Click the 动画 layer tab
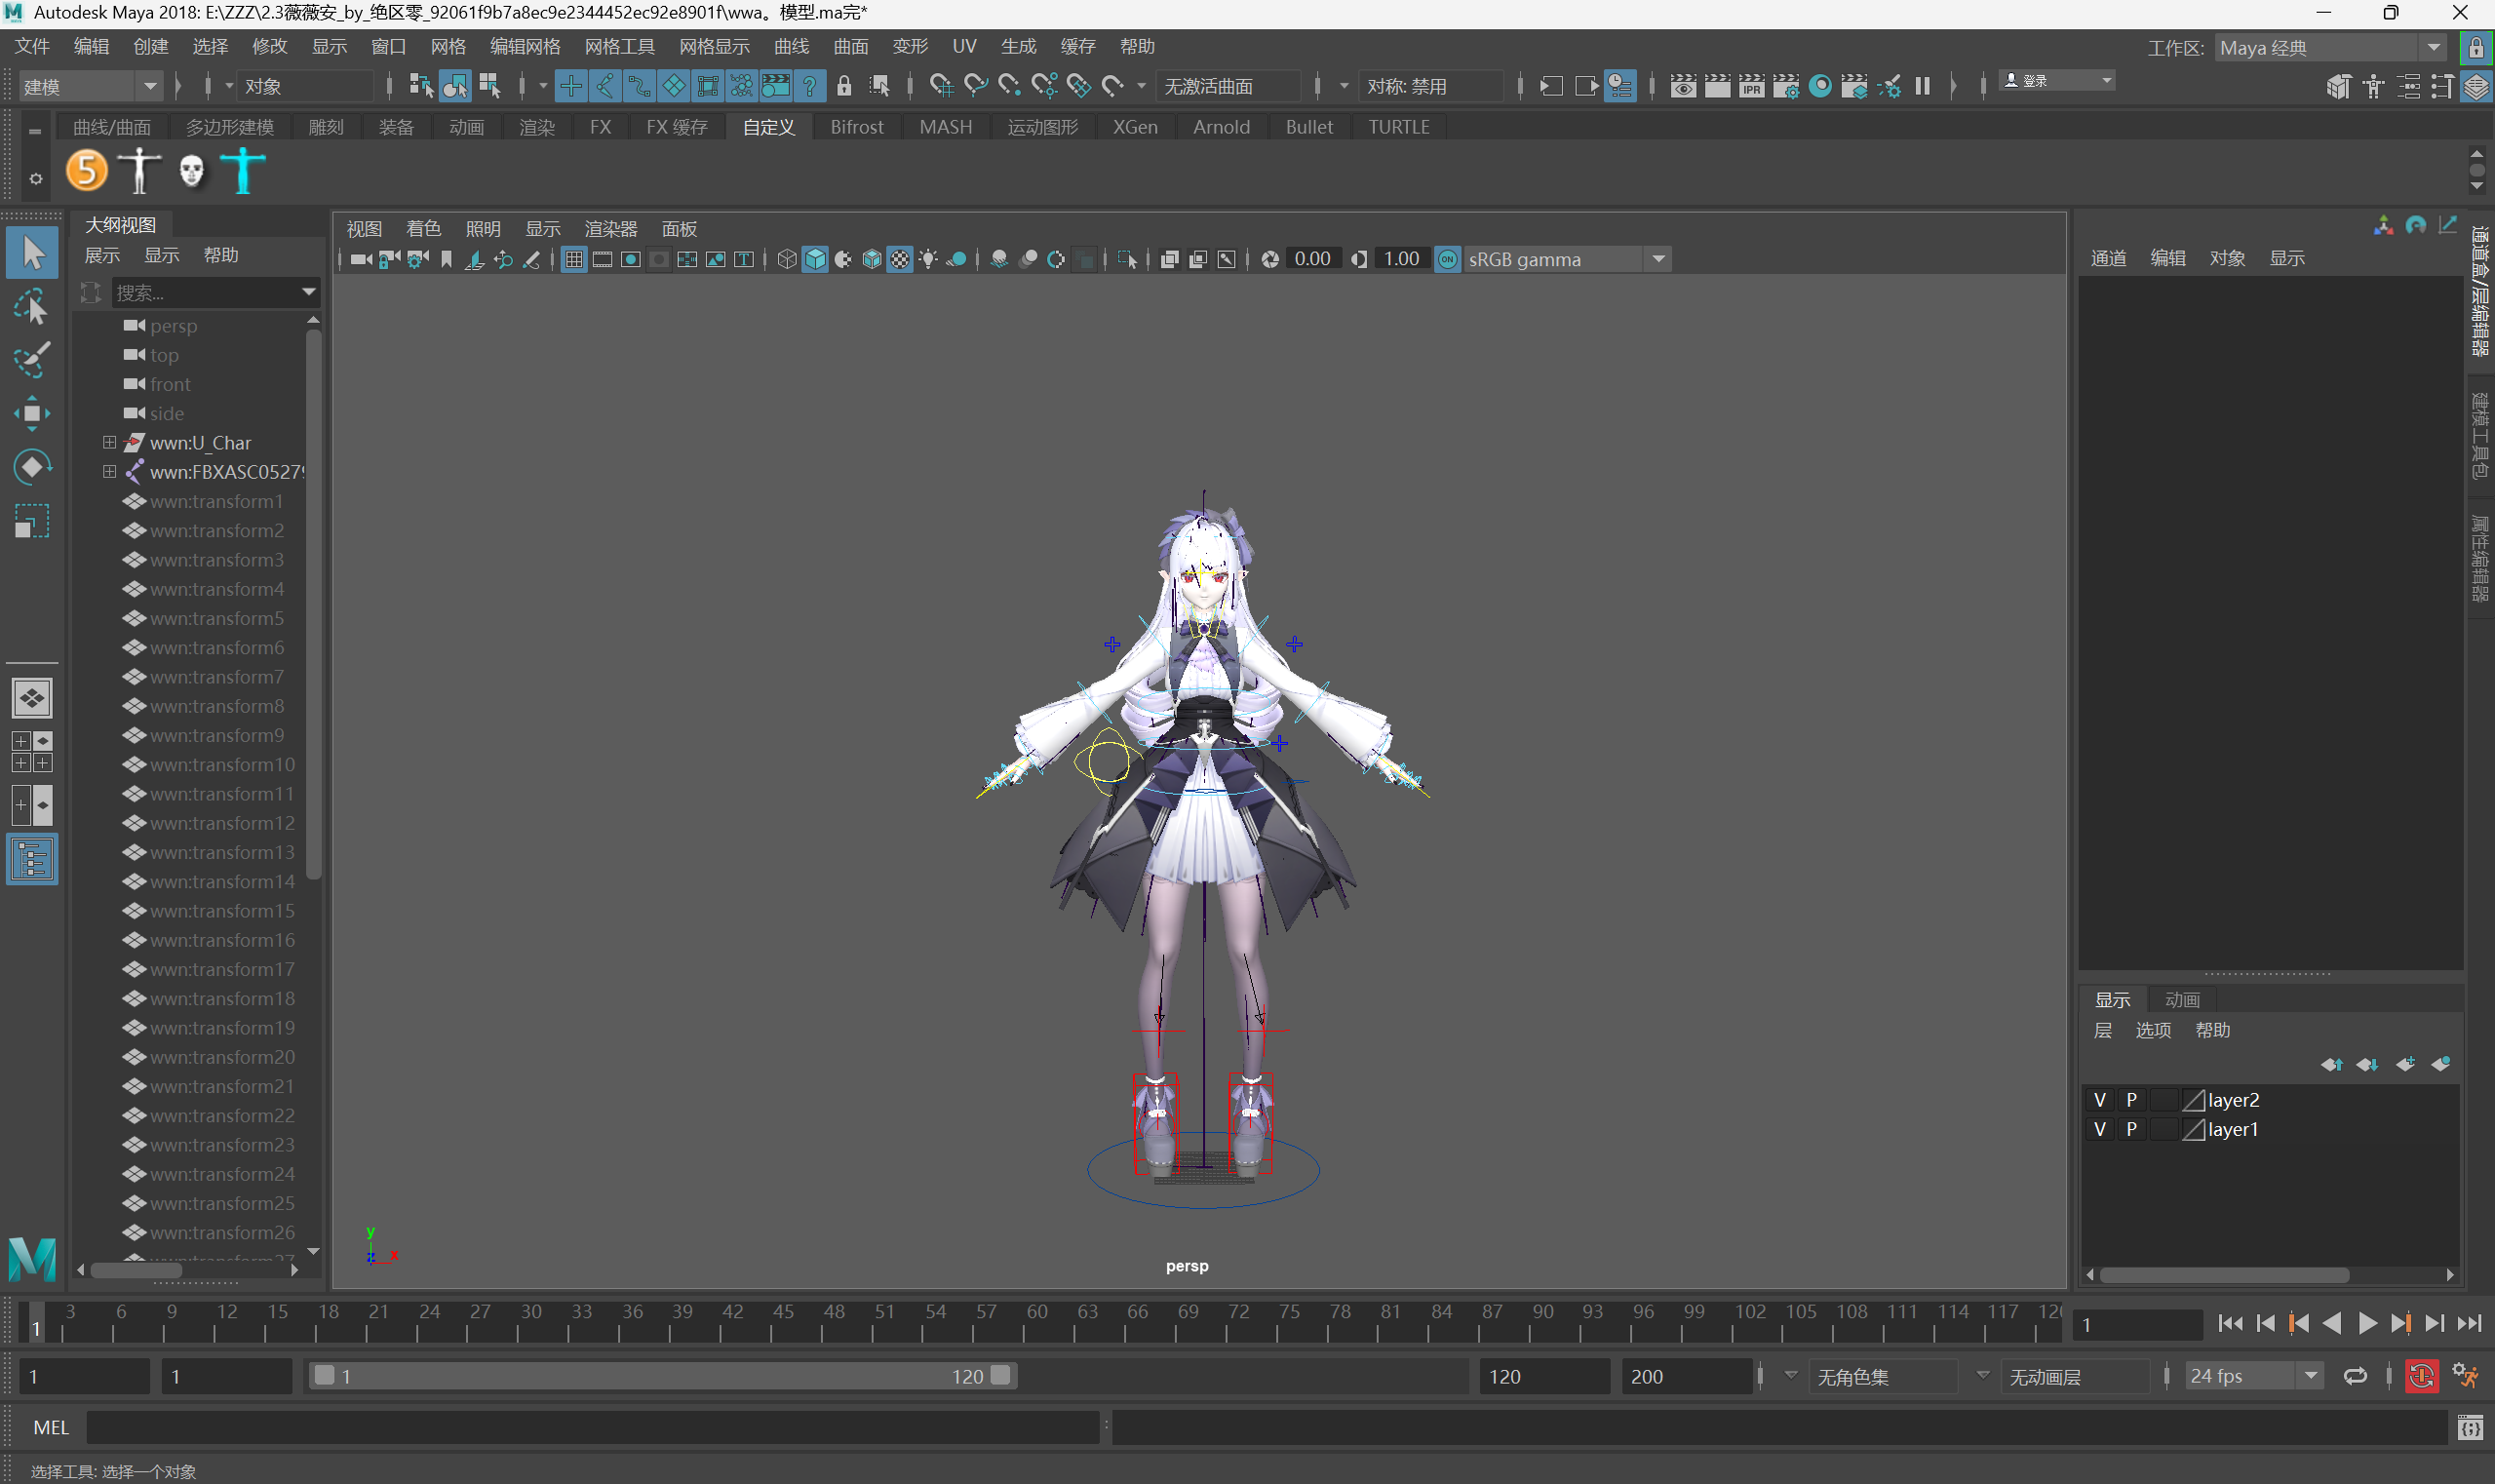2495x1484 pixels. (2181, 999)
